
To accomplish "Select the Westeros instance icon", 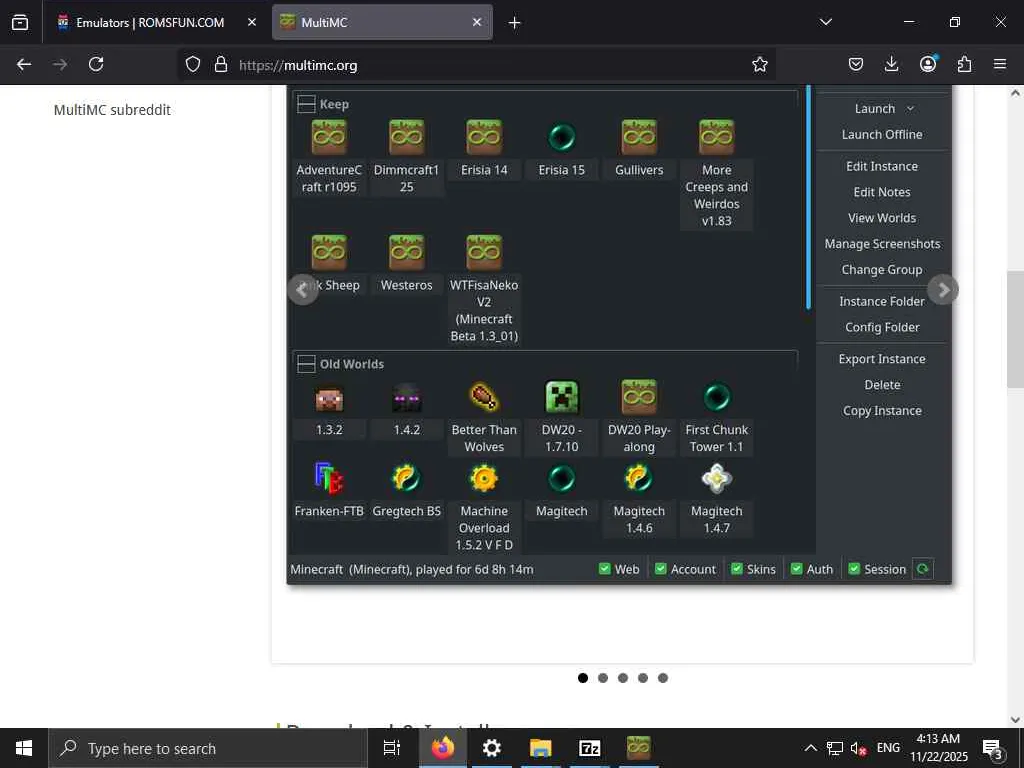I will click(x=406, y=253).
